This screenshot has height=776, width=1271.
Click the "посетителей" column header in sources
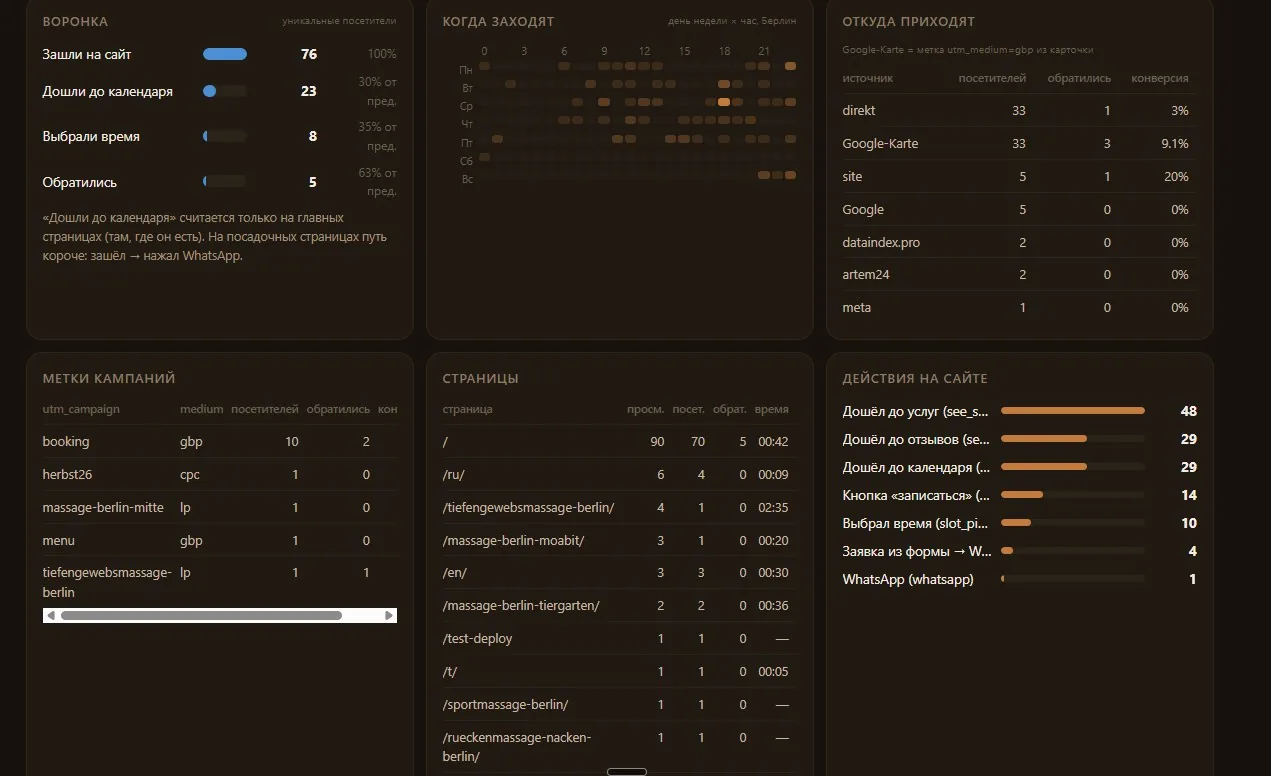pos(992,78)
